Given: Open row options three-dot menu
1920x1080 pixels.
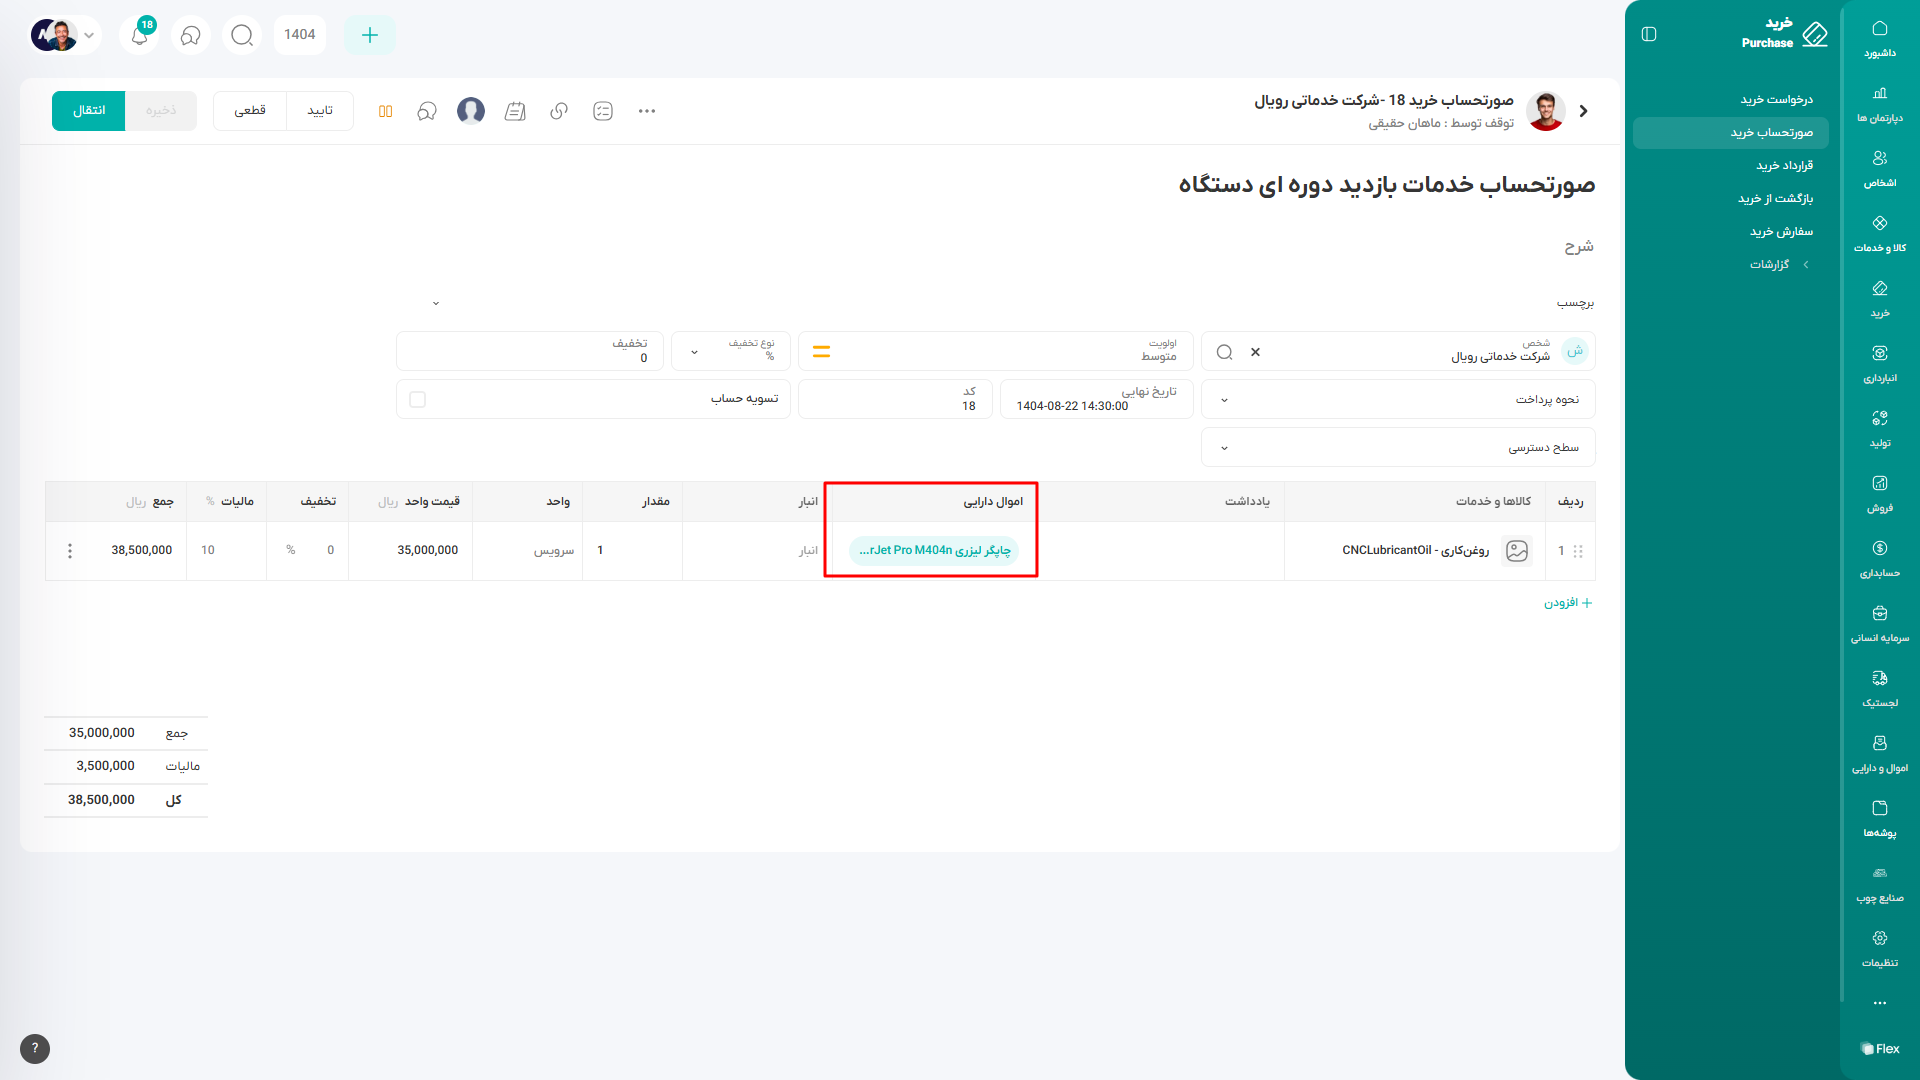Looking at the screenshot, I should 70,551.
